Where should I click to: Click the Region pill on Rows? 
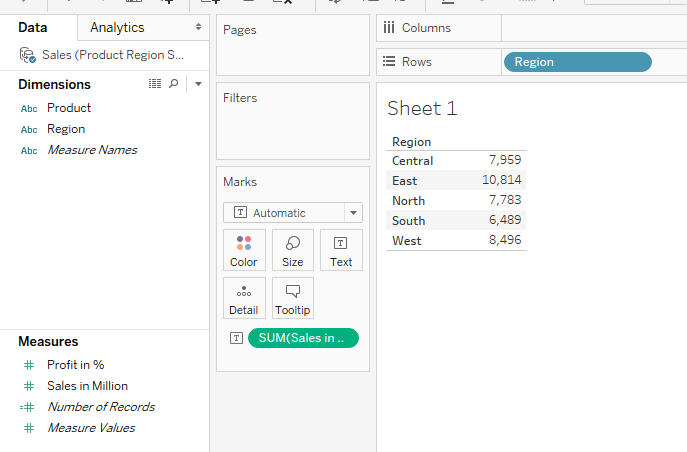click(x=577, y=62)
